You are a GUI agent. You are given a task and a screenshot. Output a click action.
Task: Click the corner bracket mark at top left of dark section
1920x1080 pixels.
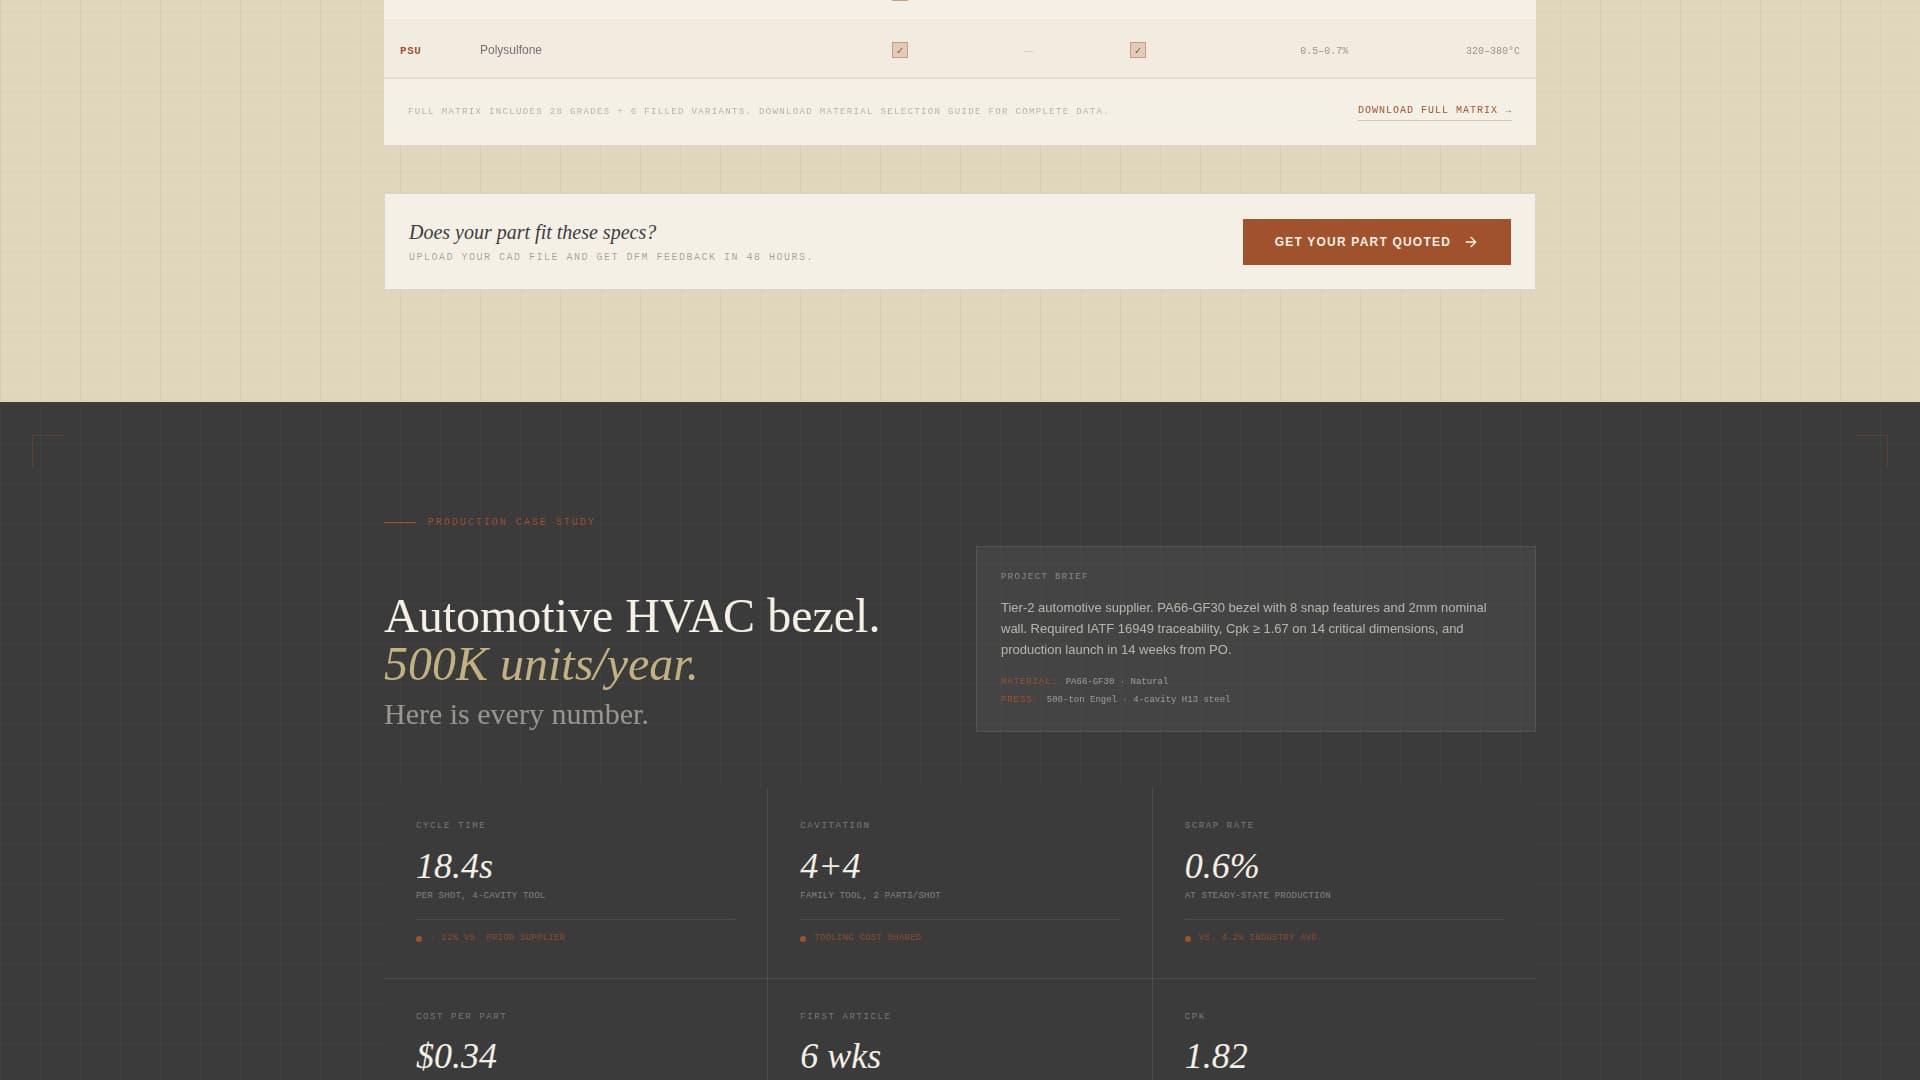[x=49, y=449]
